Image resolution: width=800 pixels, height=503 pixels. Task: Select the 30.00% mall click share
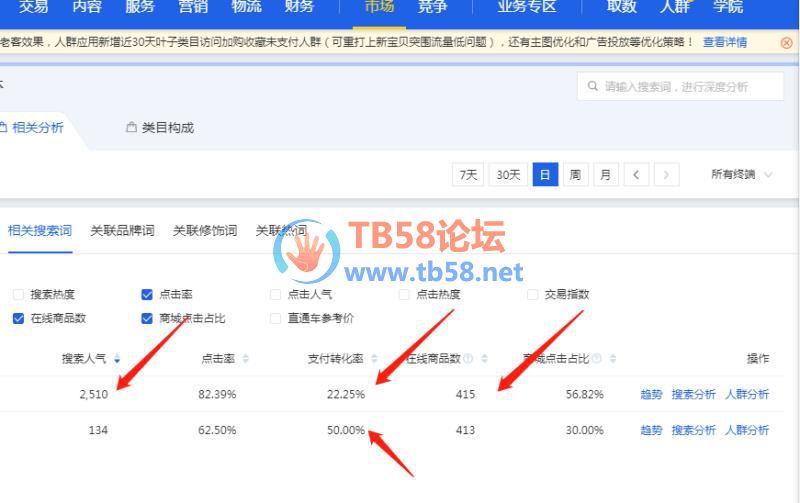(x=585, y=430)
